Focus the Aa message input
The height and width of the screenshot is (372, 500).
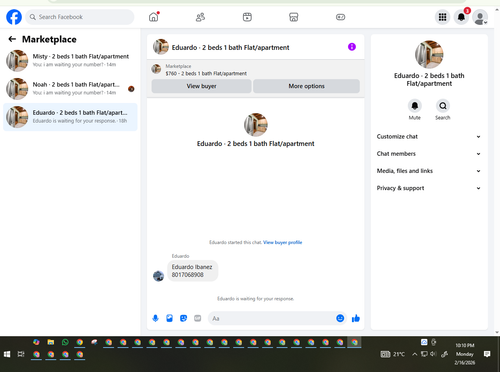click(272, 318)
